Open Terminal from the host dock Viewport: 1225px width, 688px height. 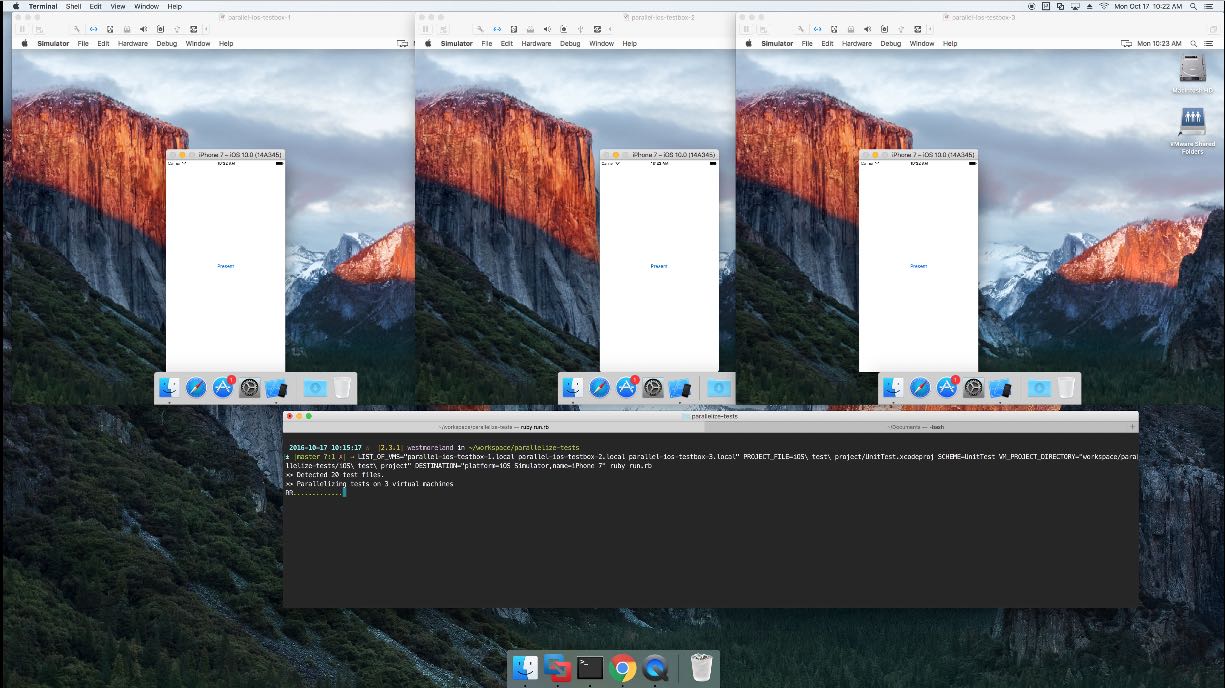tap(590, 668)
